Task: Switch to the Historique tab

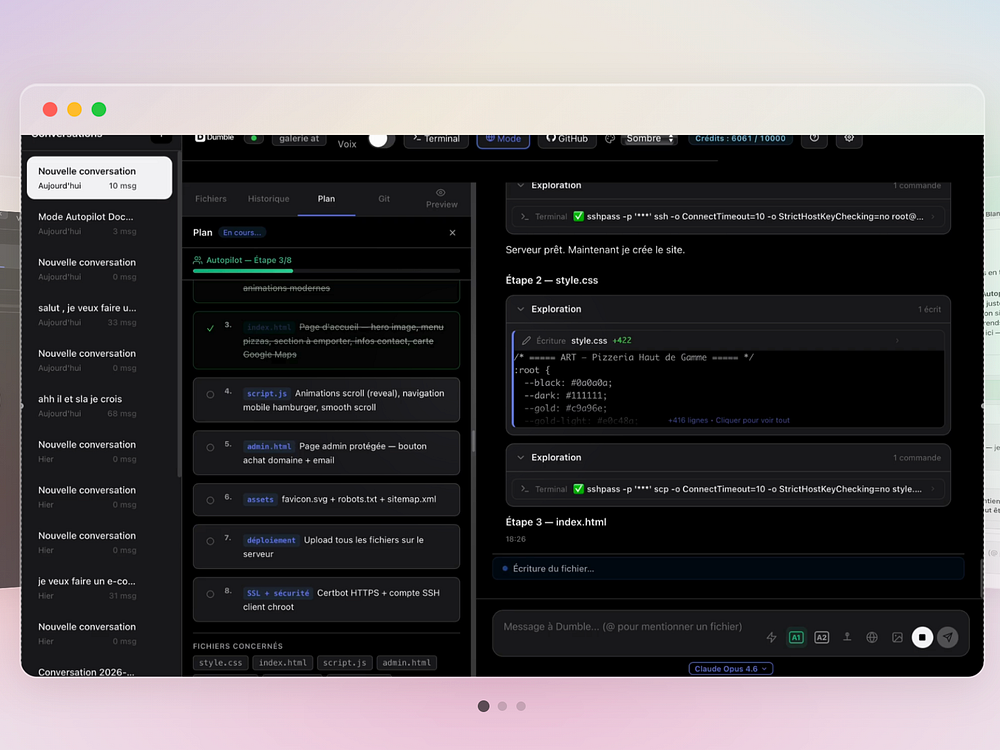Action: point(268,199)
